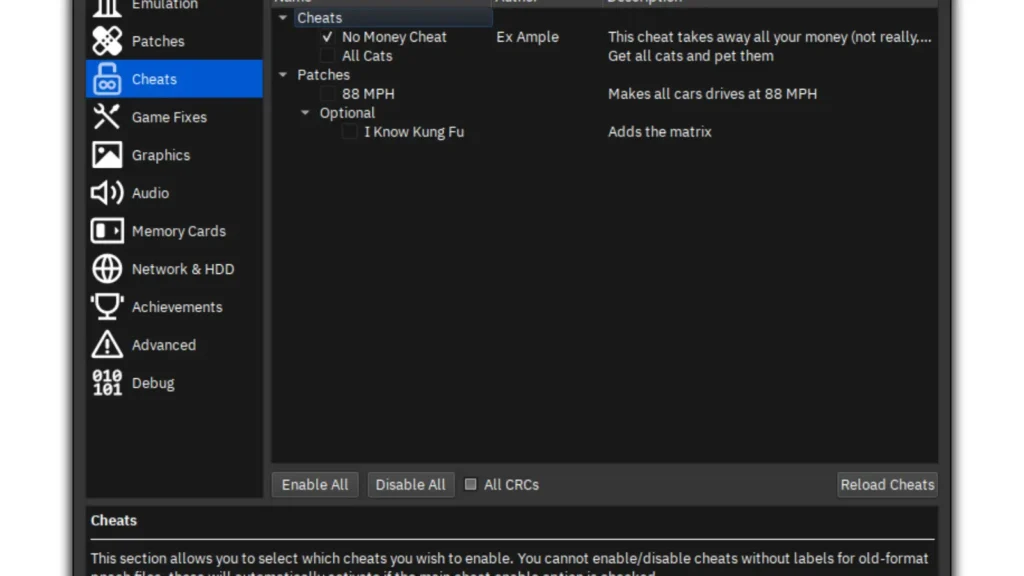
Task: Click 'Makes all cars drives at 88 MPH' description
Action: point(712,94)
